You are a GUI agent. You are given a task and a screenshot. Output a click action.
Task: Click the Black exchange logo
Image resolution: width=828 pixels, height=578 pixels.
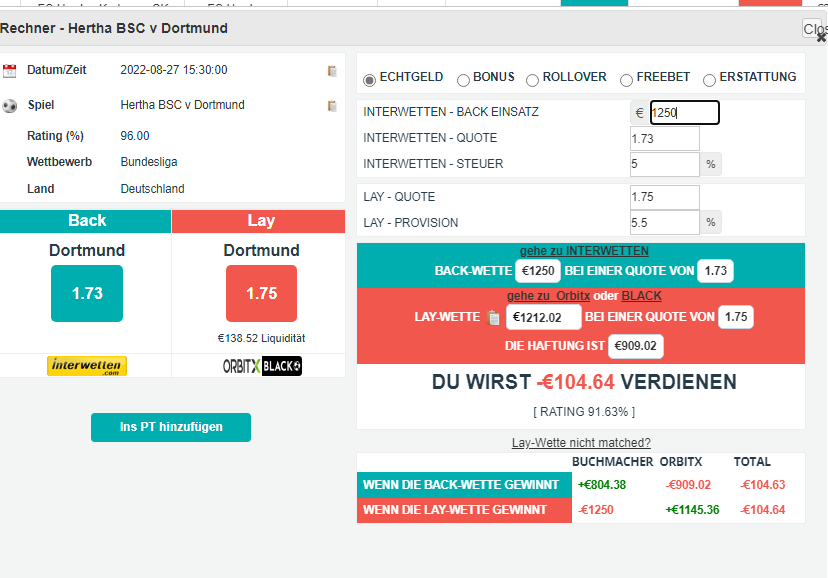[281, 366]
